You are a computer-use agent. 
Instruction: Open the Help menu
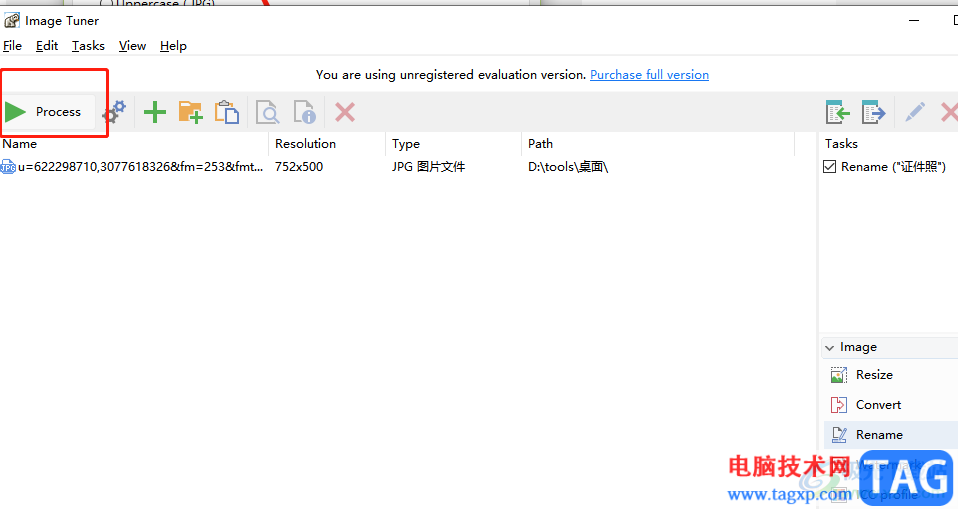click(173, 46)
